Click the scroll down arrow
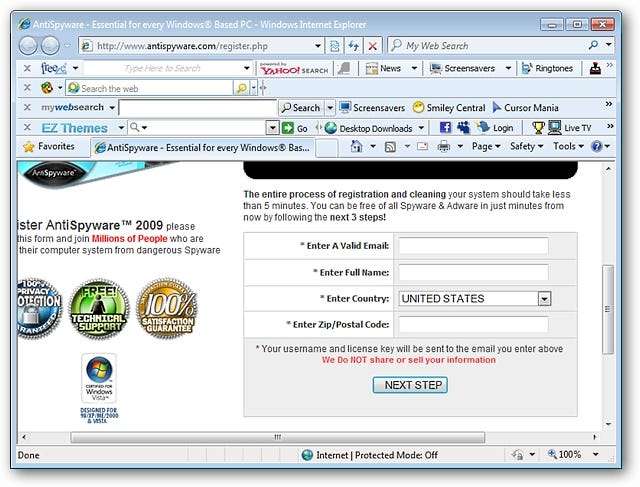 [x=608, y=424]
